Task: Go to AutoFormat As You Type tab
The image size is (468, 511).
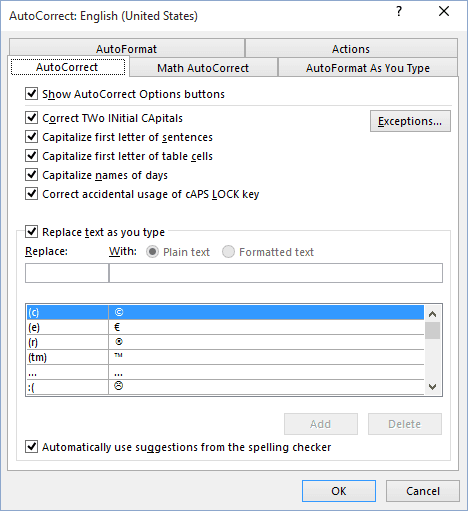Action: (368, 68)
